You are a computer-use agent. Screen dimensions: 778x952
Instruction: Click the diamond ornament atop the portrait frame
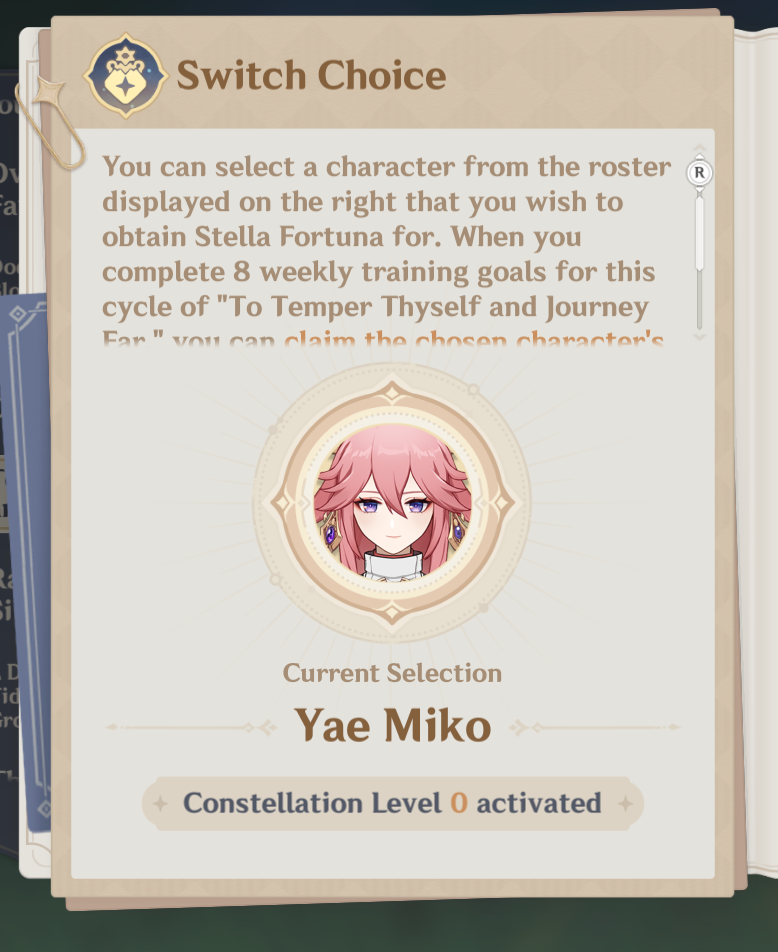pos(392,393)
